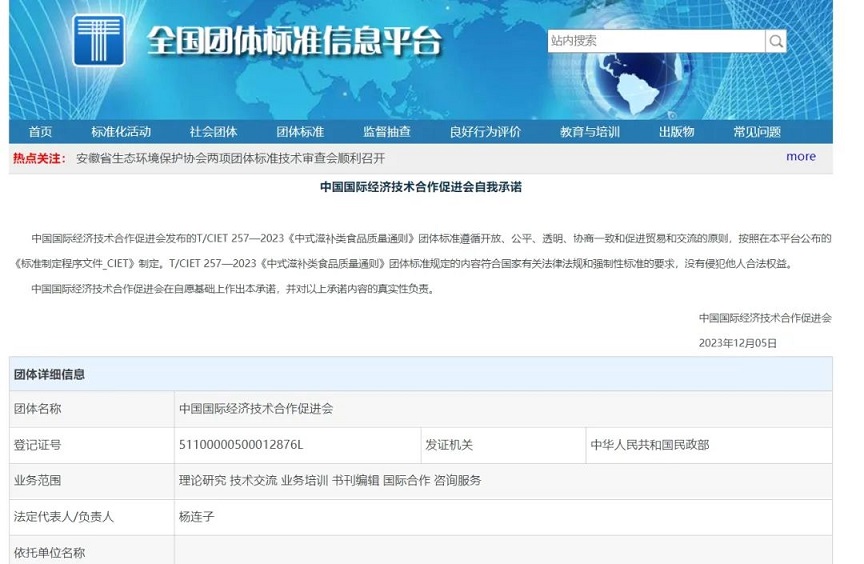Screen dimensions: 864x564
Task: Go to the 常见问题 page
Action: pyautogui.click(x=756, y=132)
